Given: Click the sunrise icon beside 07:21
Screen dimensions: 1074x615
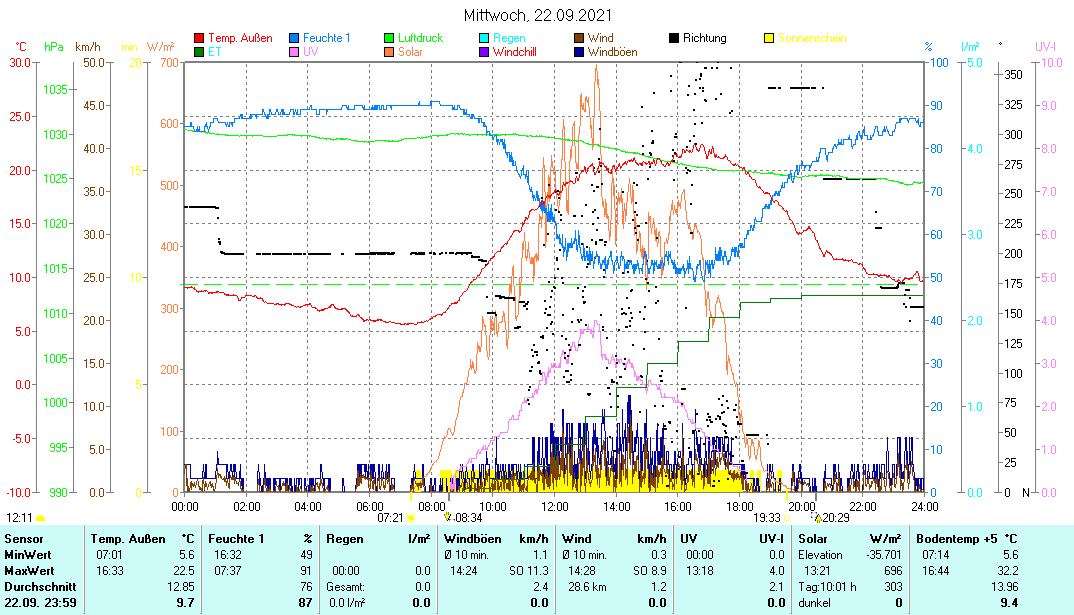Looking at the screenshot, I should [x=410, y=519].
